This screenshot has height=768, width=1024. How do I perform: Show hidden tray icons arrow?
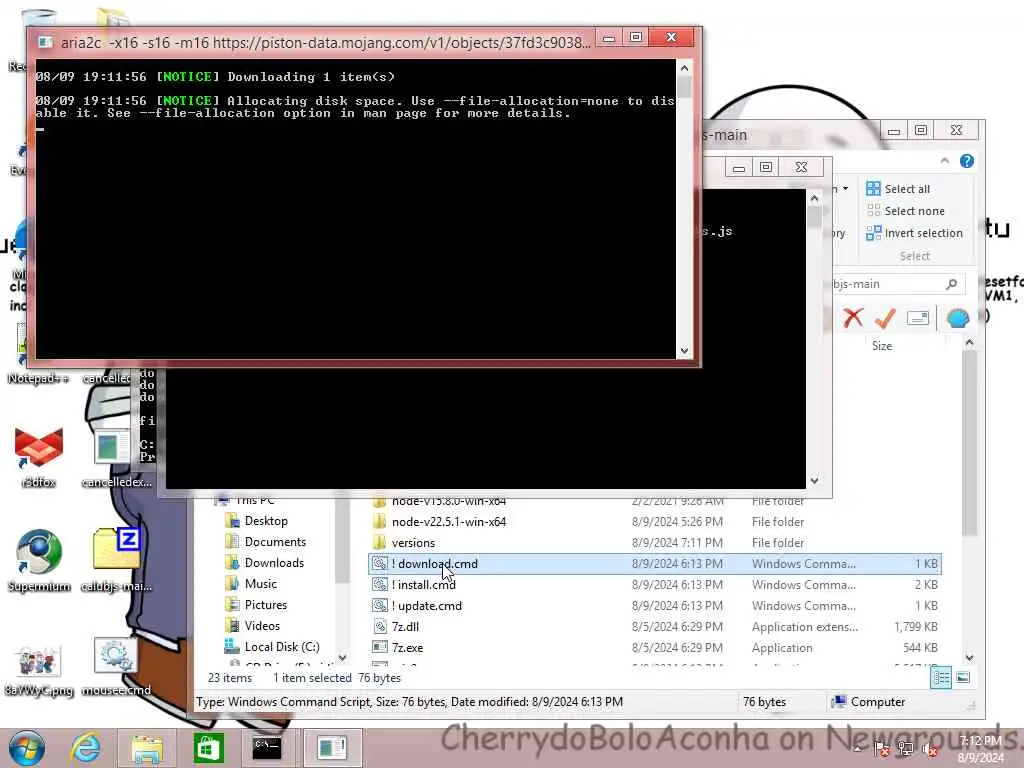point(859,749)
